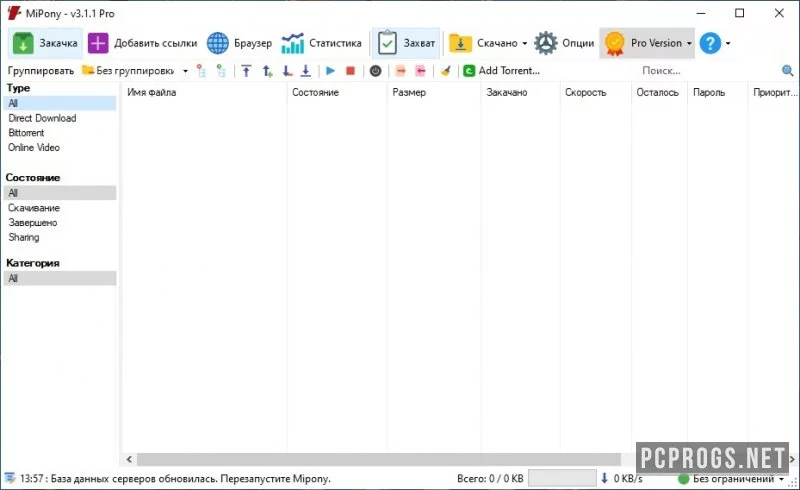The width and height of the screenshot is (800, 490).
Task: Expand the Pro Version dropdown arrow
Action: 689,43
